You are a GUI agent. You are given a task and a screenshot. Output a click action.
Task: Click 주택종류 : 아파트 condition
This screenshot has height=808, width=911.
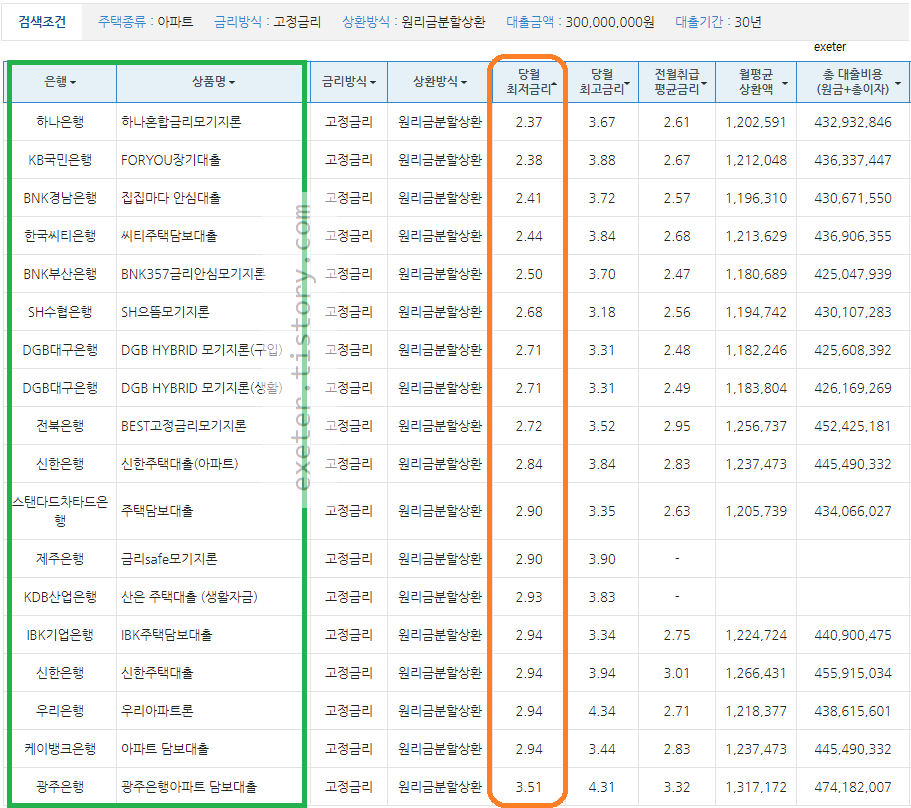click(145, 22)
